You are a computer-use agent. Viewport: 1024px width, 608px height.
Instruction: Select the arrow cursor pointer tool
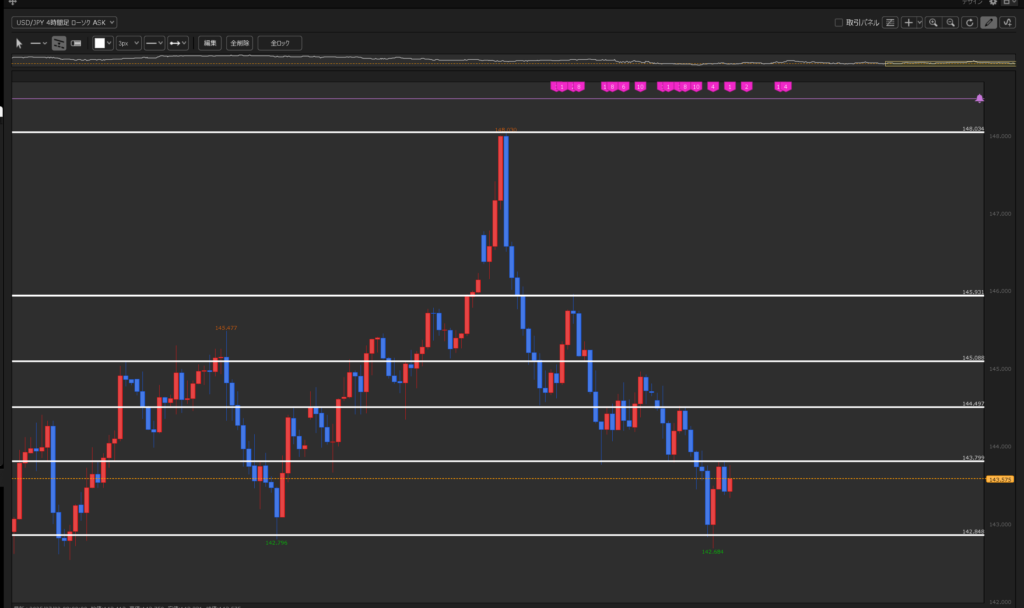point(19,43)
